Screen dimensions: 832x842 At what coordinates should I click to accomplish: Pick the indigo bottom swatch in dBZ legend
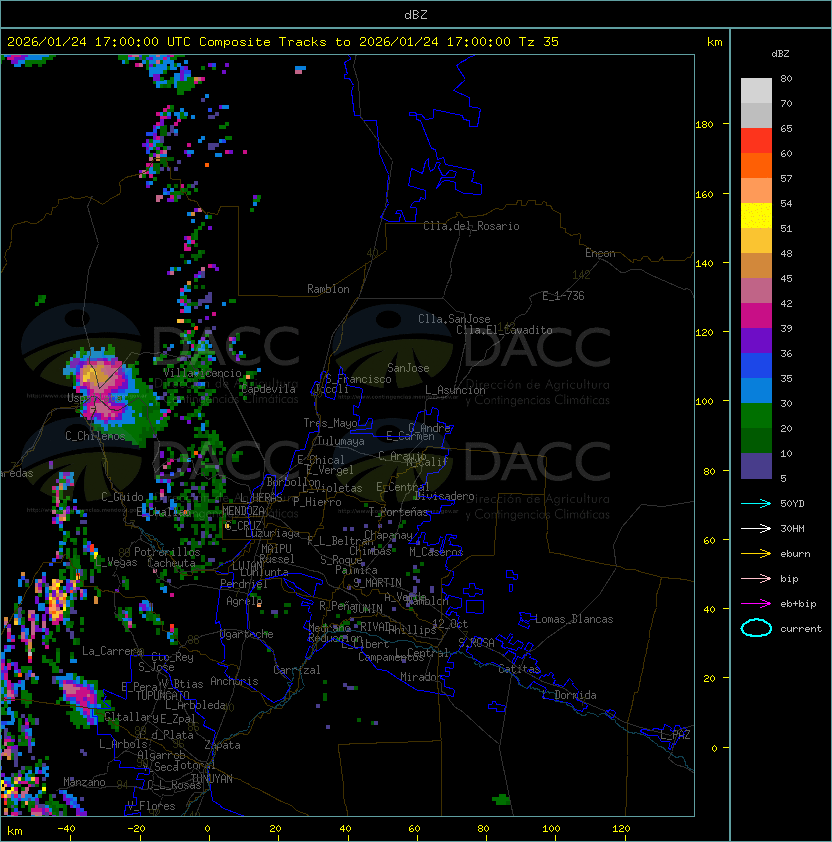(x=756, y=466)
